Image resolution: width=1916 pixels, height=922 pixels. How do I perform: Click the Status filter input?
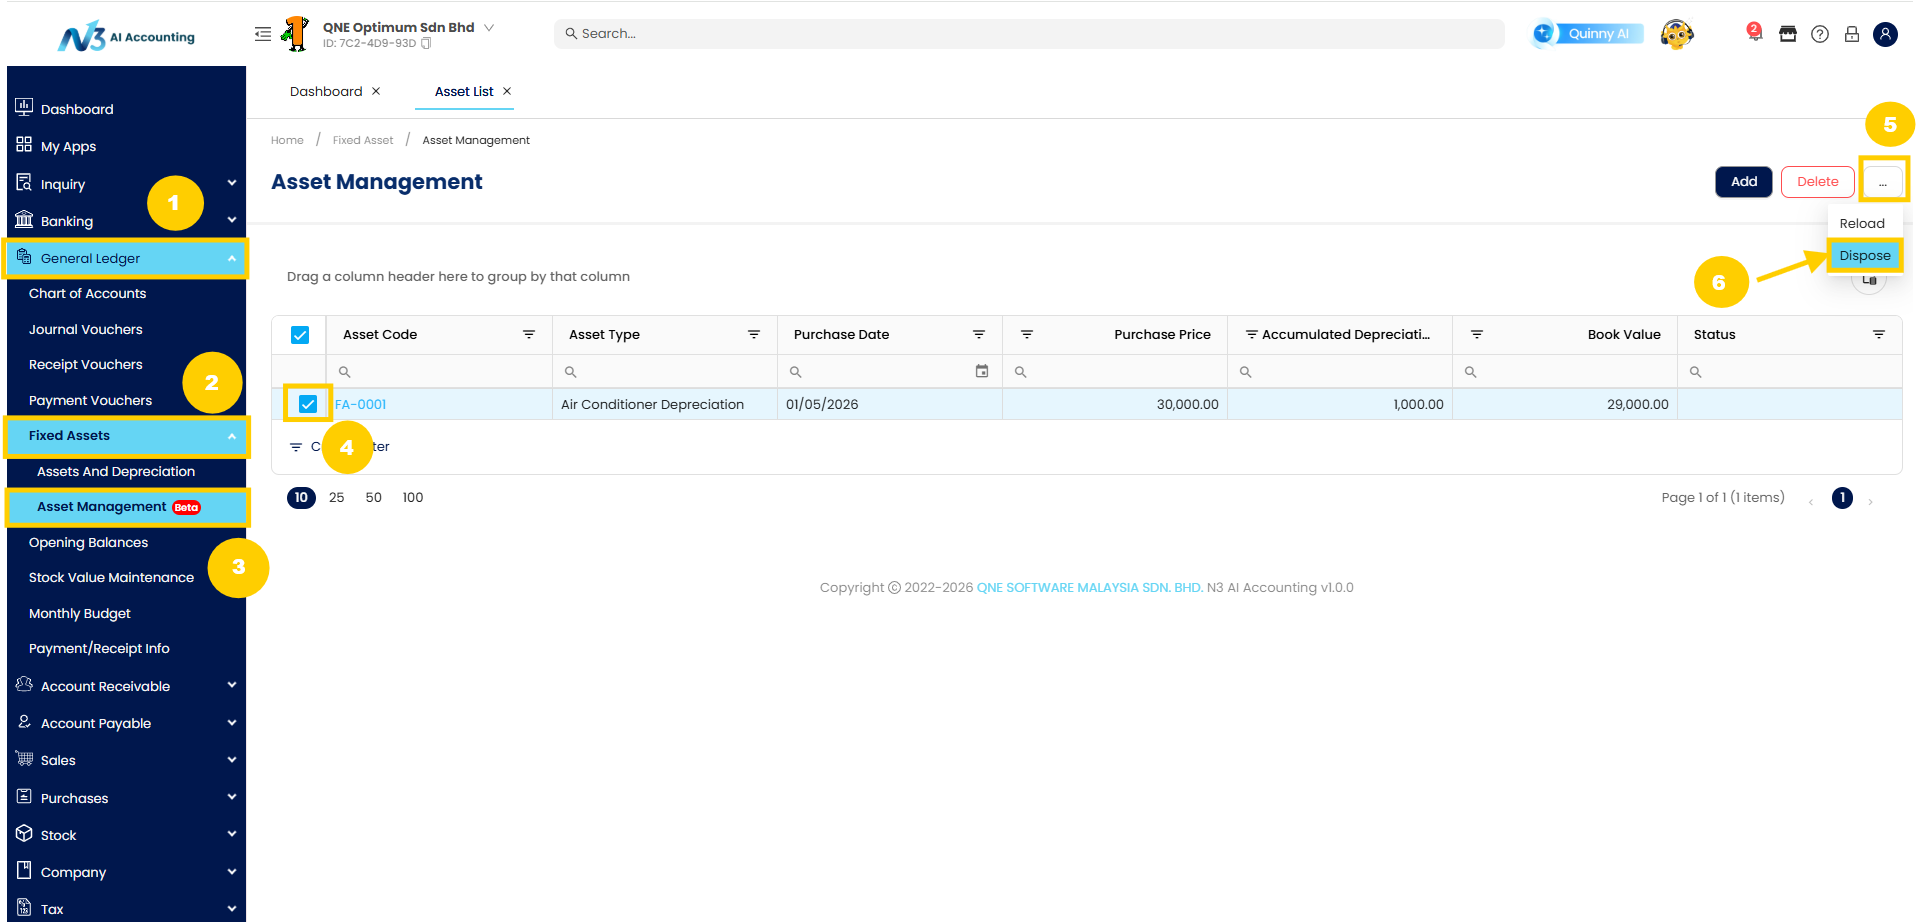pos(1790,371)
